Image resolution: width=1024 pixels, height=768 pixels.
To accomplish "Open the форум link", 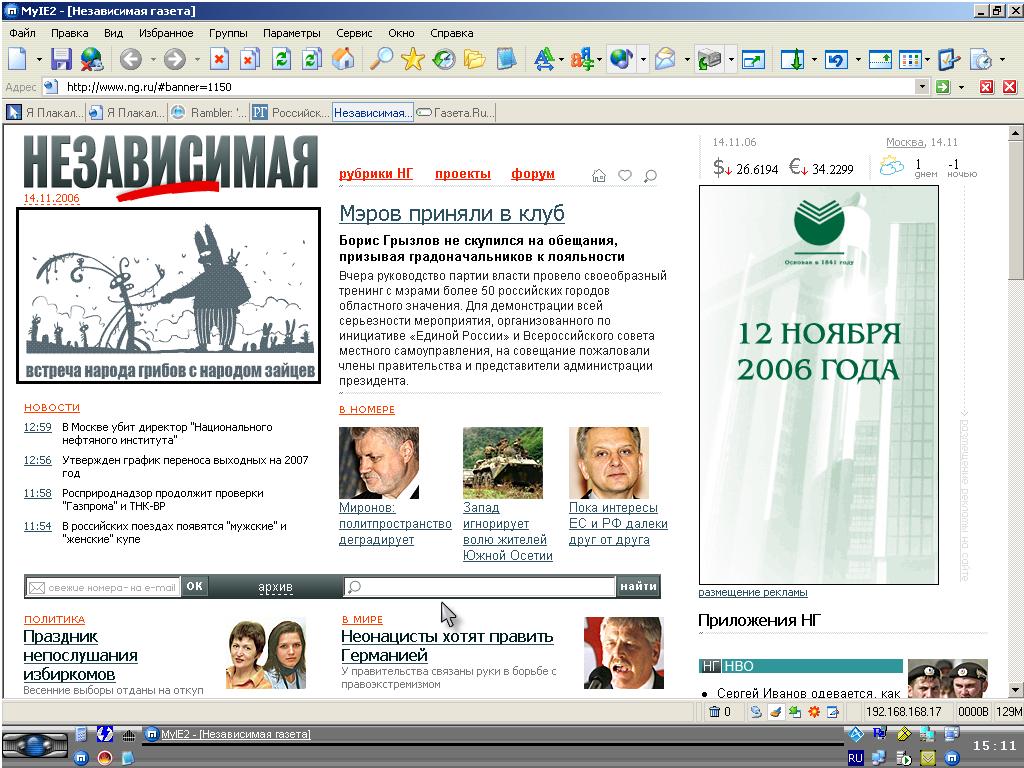I will tap(533, 173).
